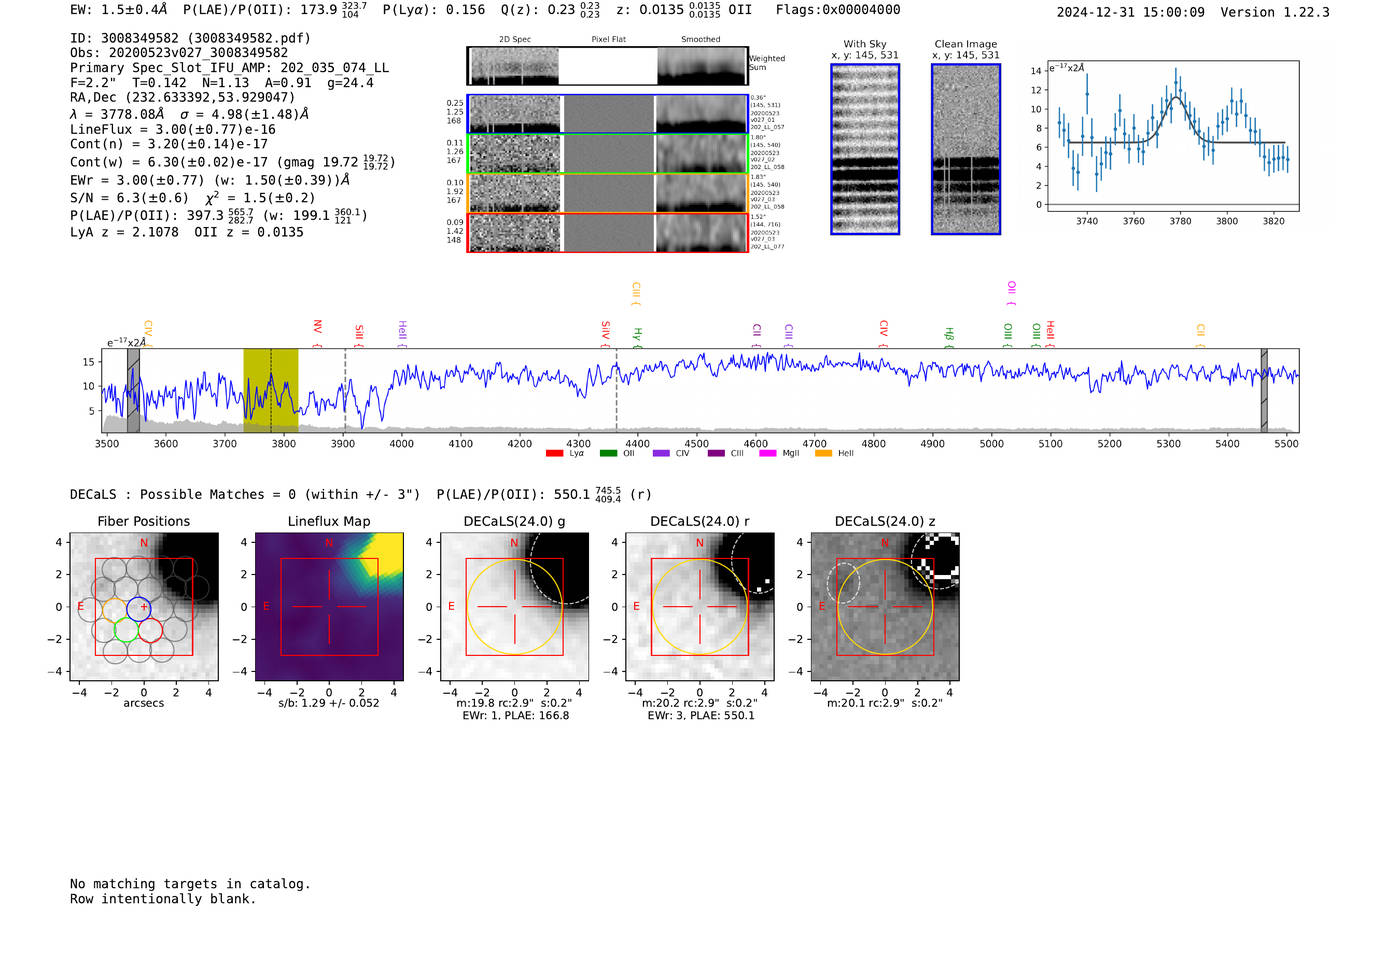Click the CIV purple legend swatch
The image size is (1400, 953).
[661, 454]
